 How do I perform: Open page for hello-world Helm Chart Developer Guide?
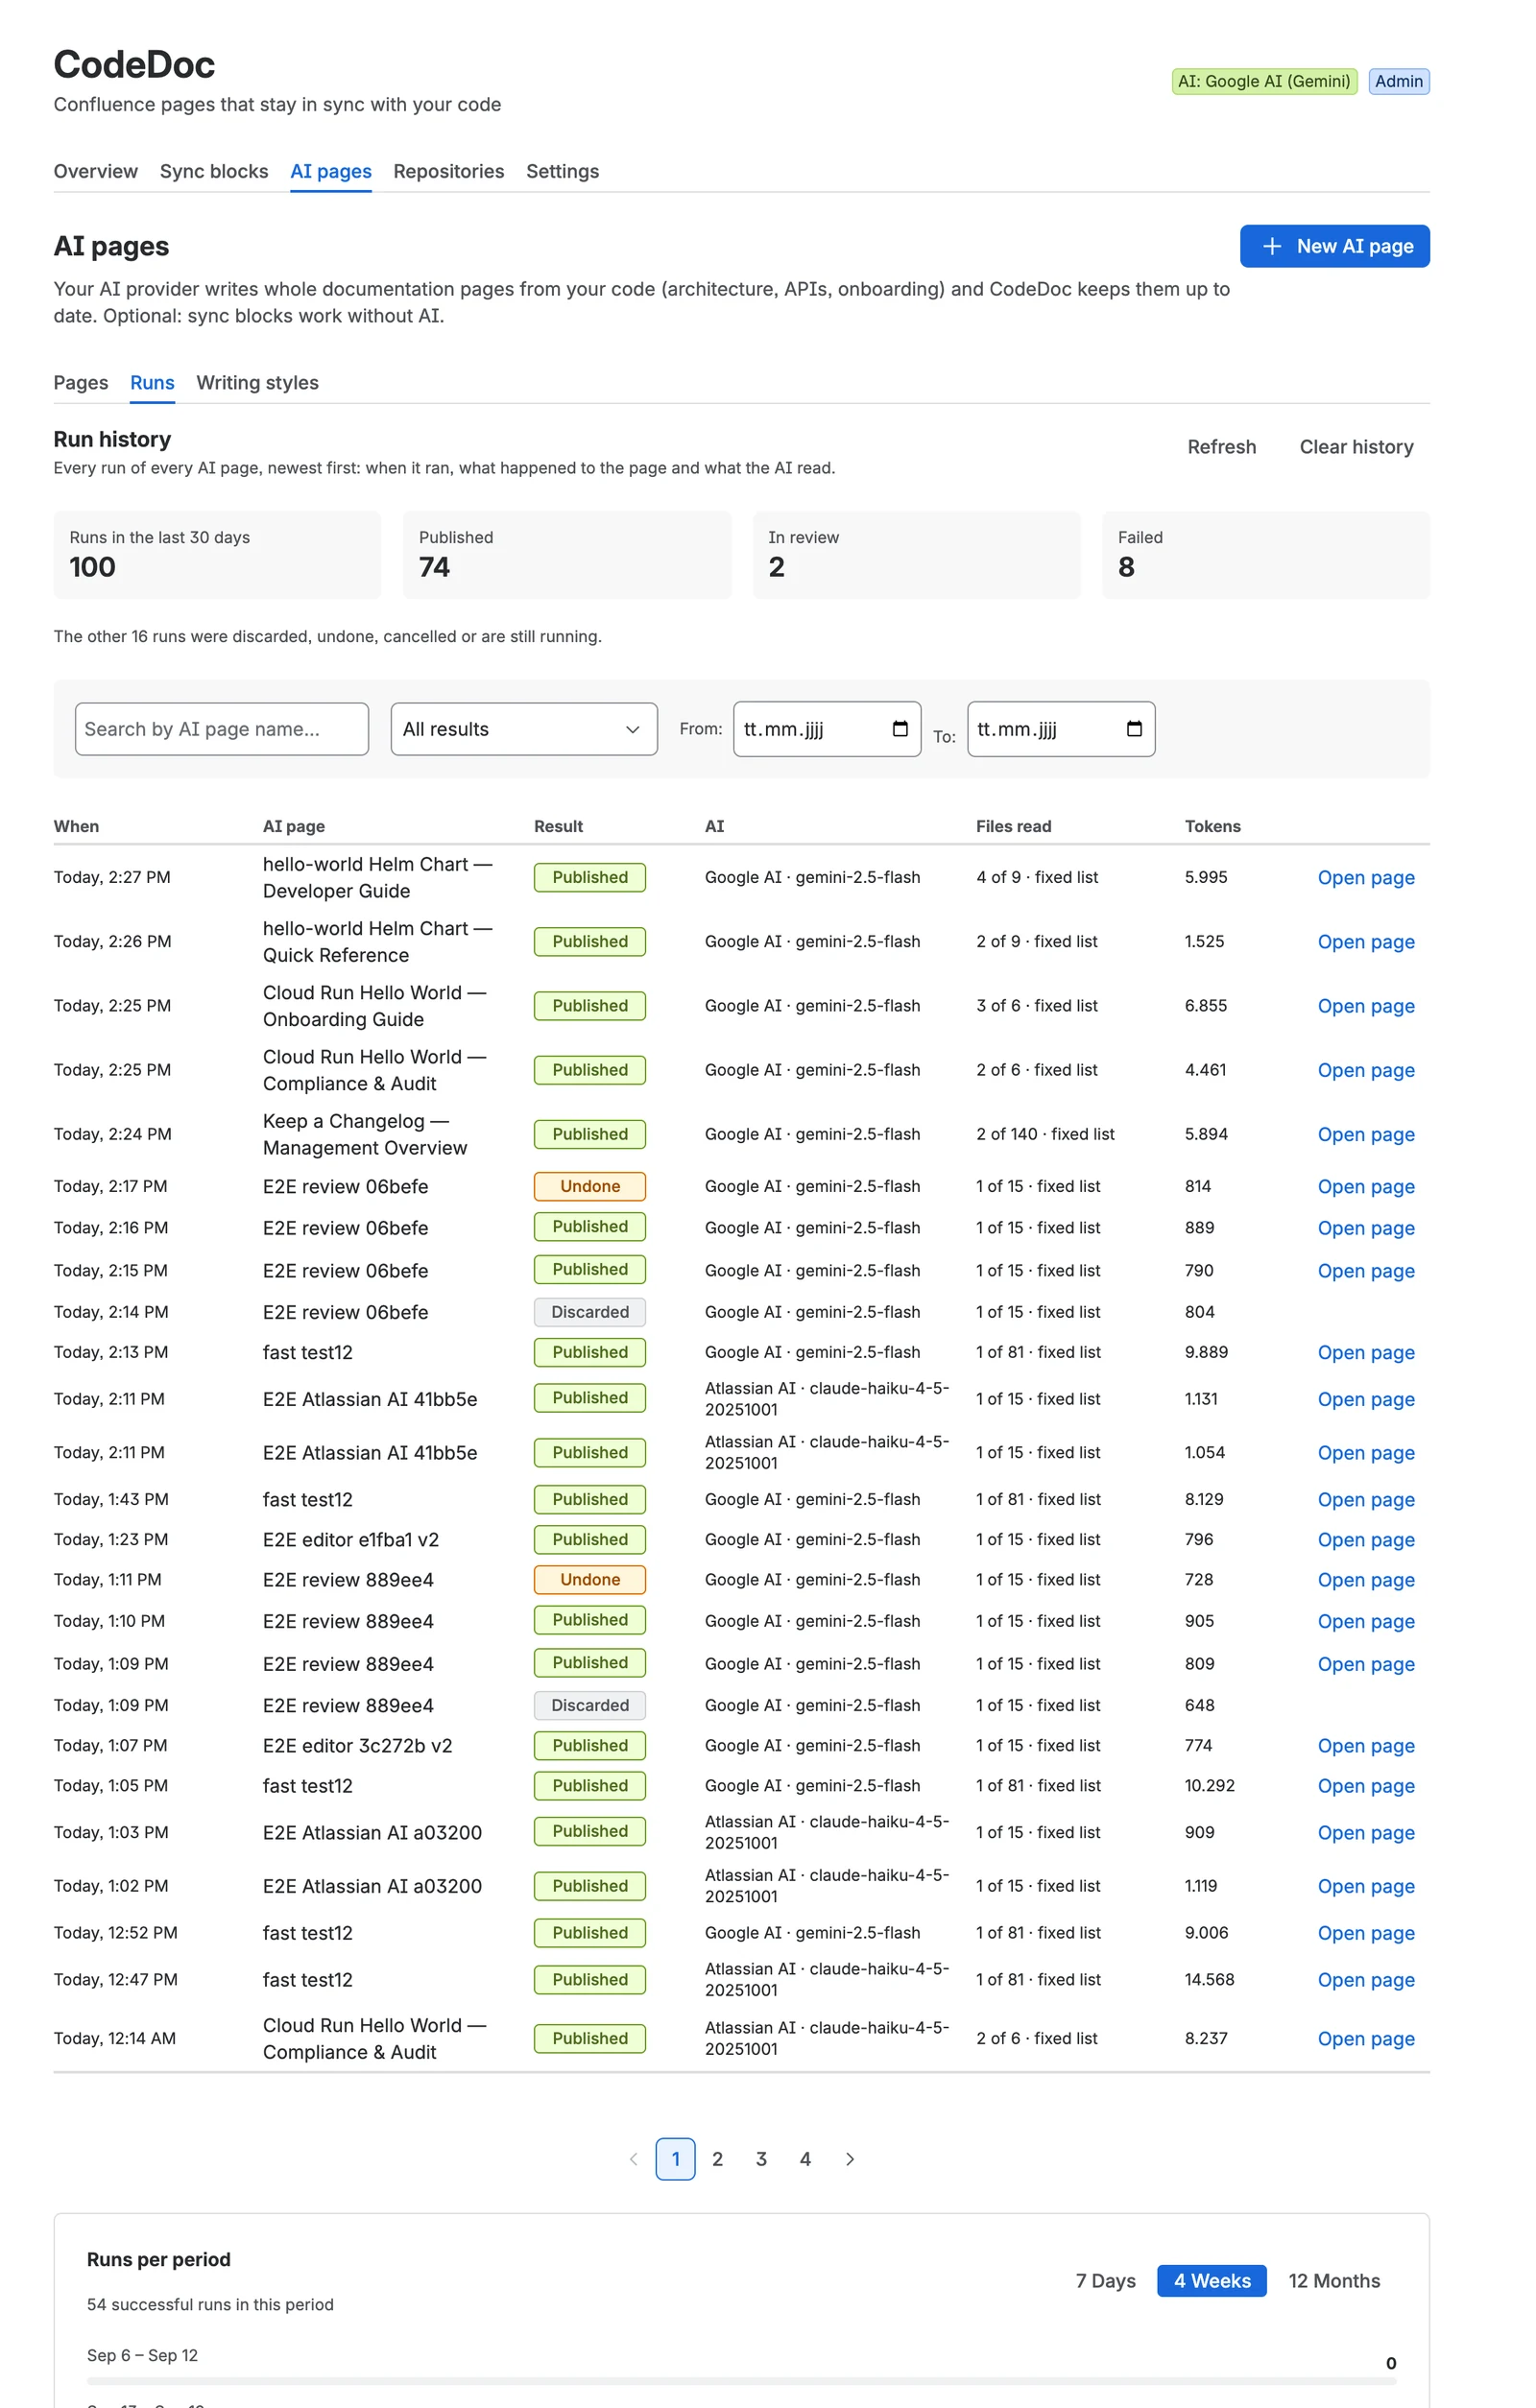[x=1365, y=878]
